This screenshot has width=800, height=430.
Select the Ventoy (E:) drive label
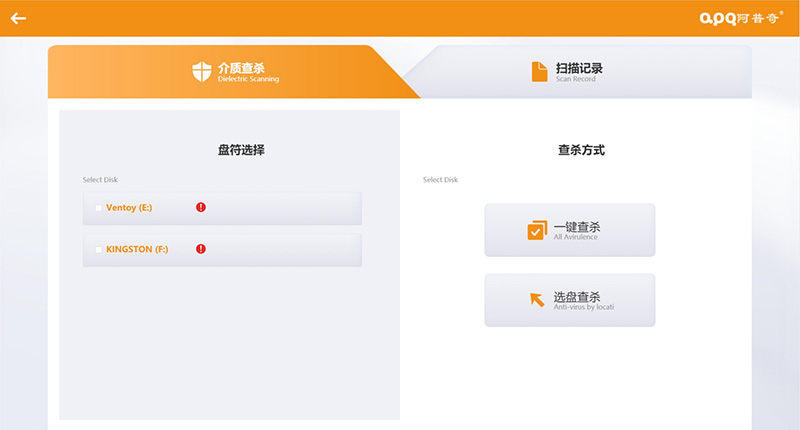tap(128, 208)
